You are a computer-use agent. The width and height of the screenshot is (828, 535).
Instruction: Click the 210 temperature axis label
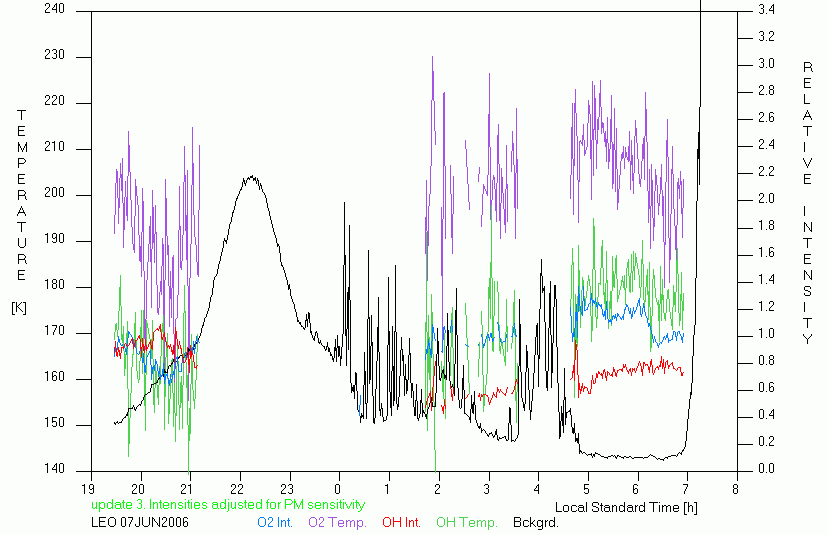[54, 147]
